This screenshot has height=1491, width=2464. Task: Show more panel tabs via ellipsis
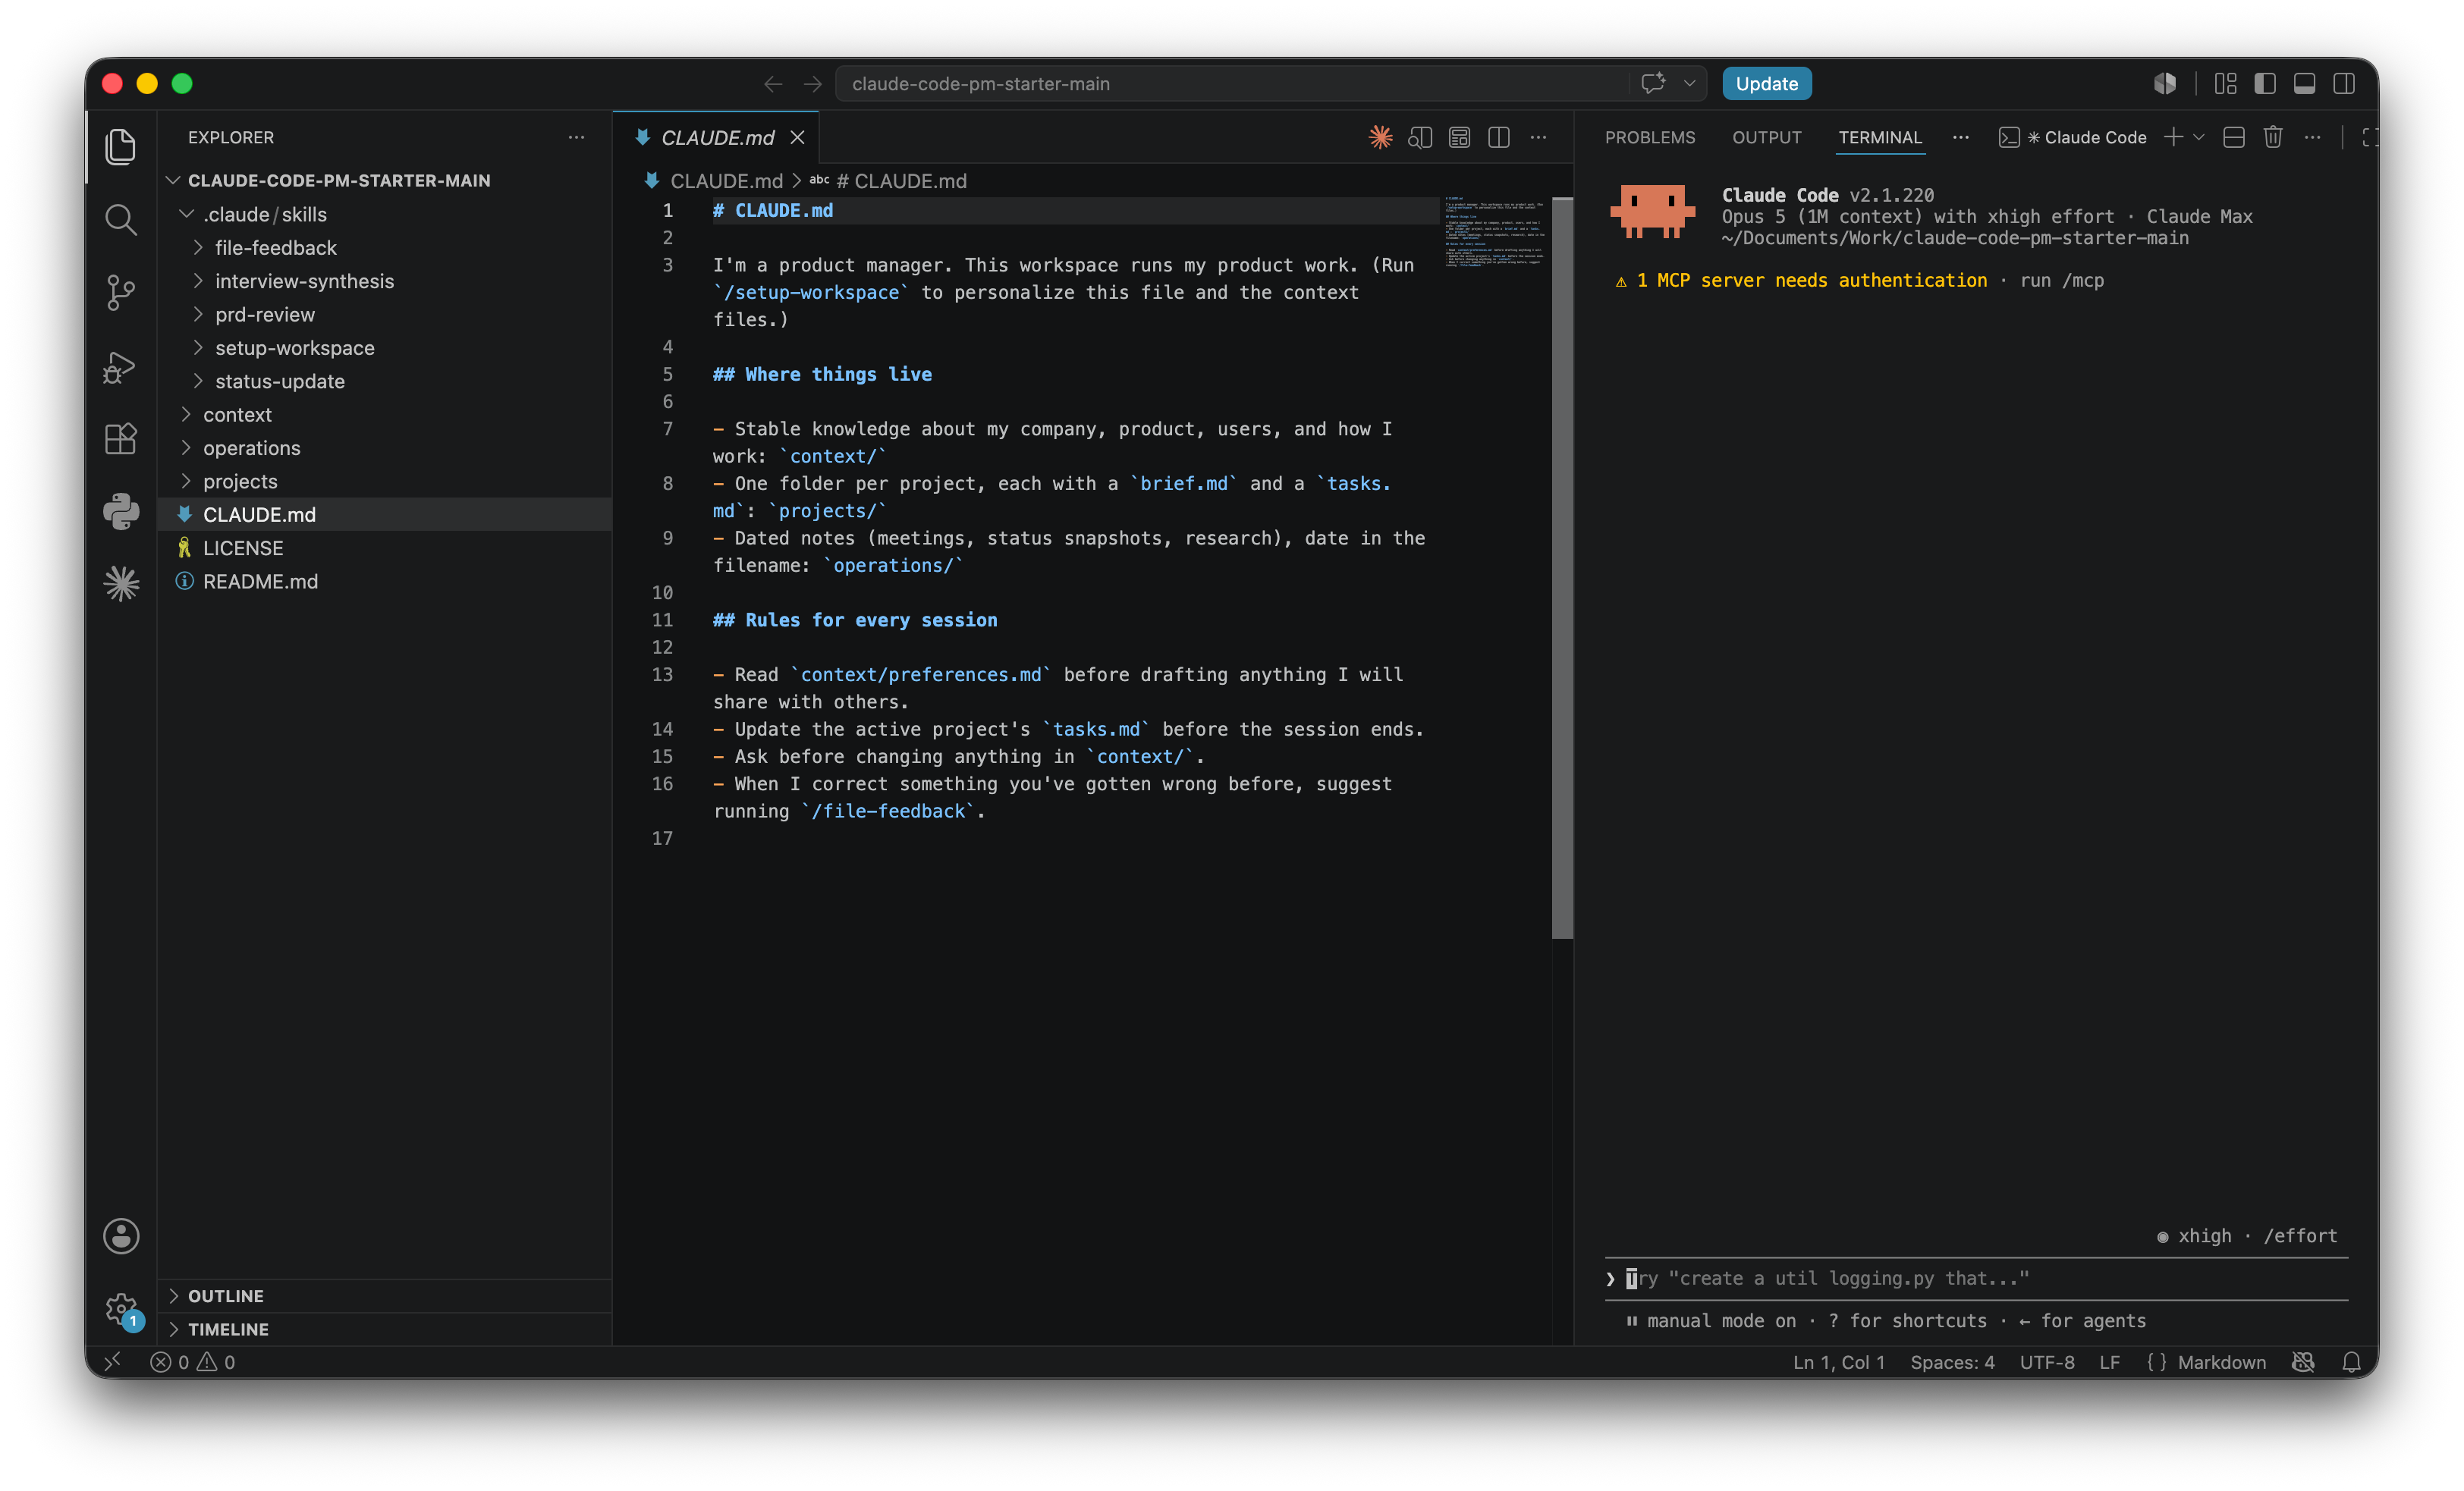(x=1961, y=137)
